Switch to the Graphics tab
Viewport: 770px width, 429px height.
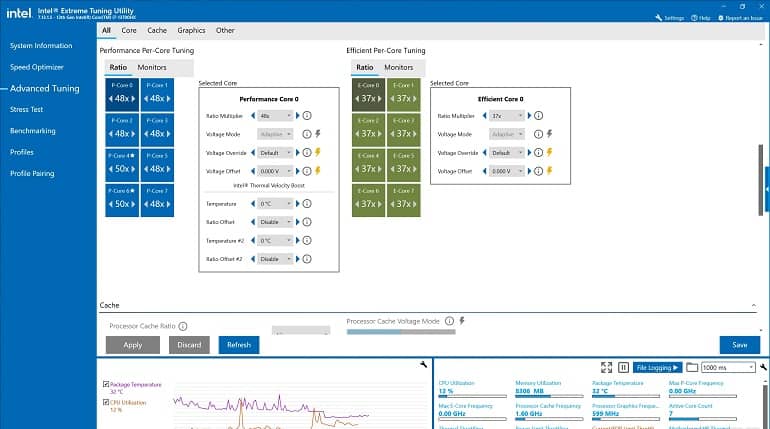192,30
